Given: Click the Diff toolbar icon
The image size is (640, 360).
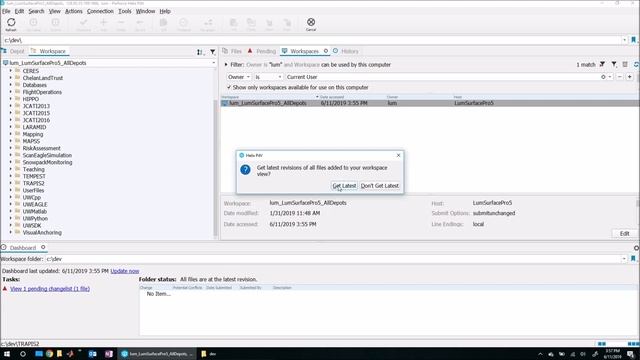Looking at the screenshot, I should [163, 24].
